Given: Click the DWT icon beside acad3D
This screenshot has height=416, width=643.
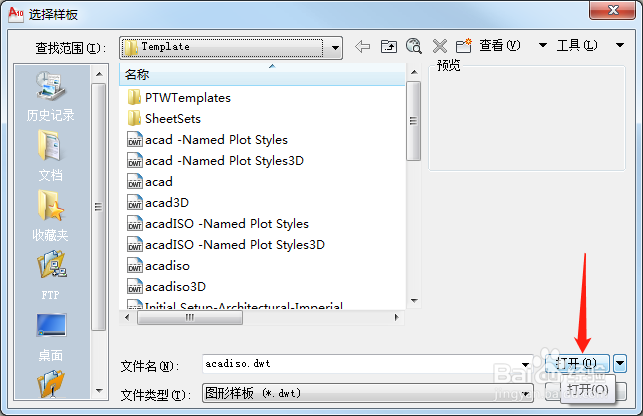Looking at the screenshot, I should click(x=135, y=202).
